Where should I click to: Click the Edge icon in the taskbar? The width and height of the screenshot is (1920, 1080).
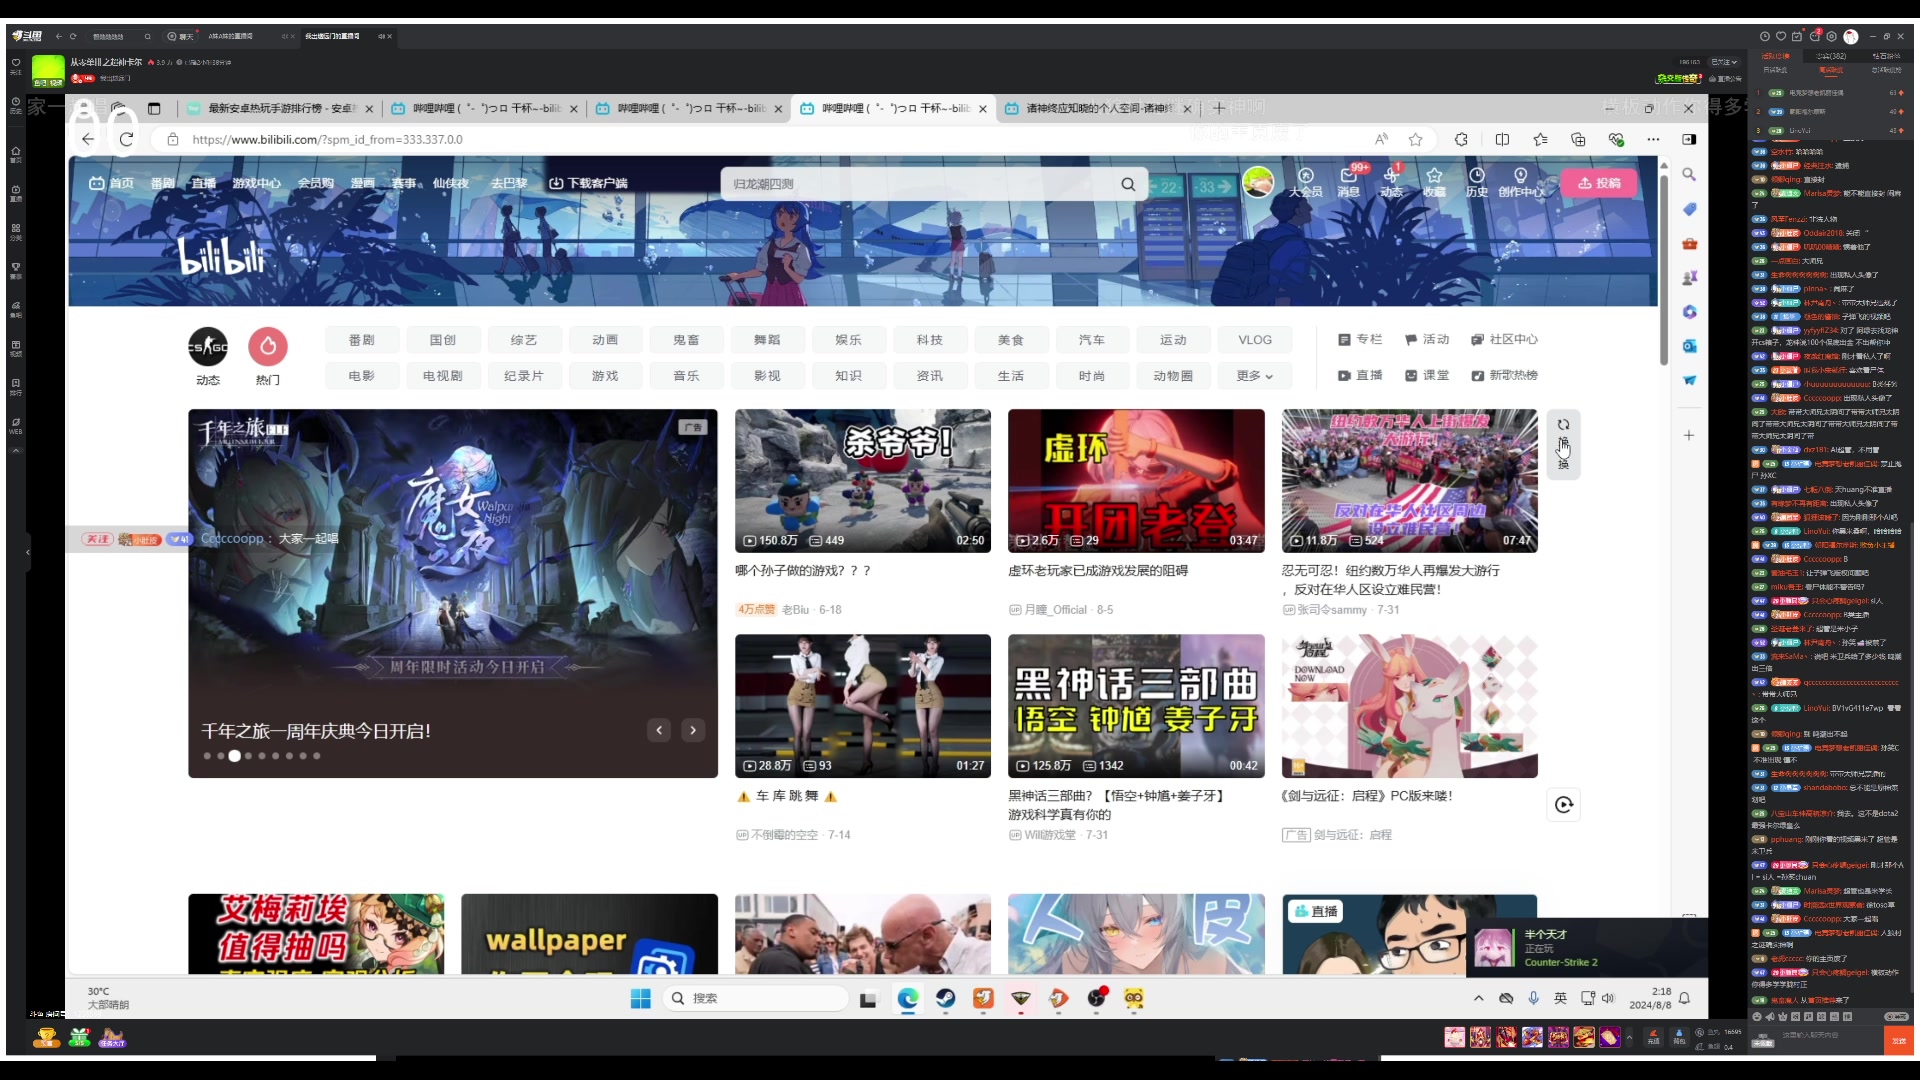(907, 998)
